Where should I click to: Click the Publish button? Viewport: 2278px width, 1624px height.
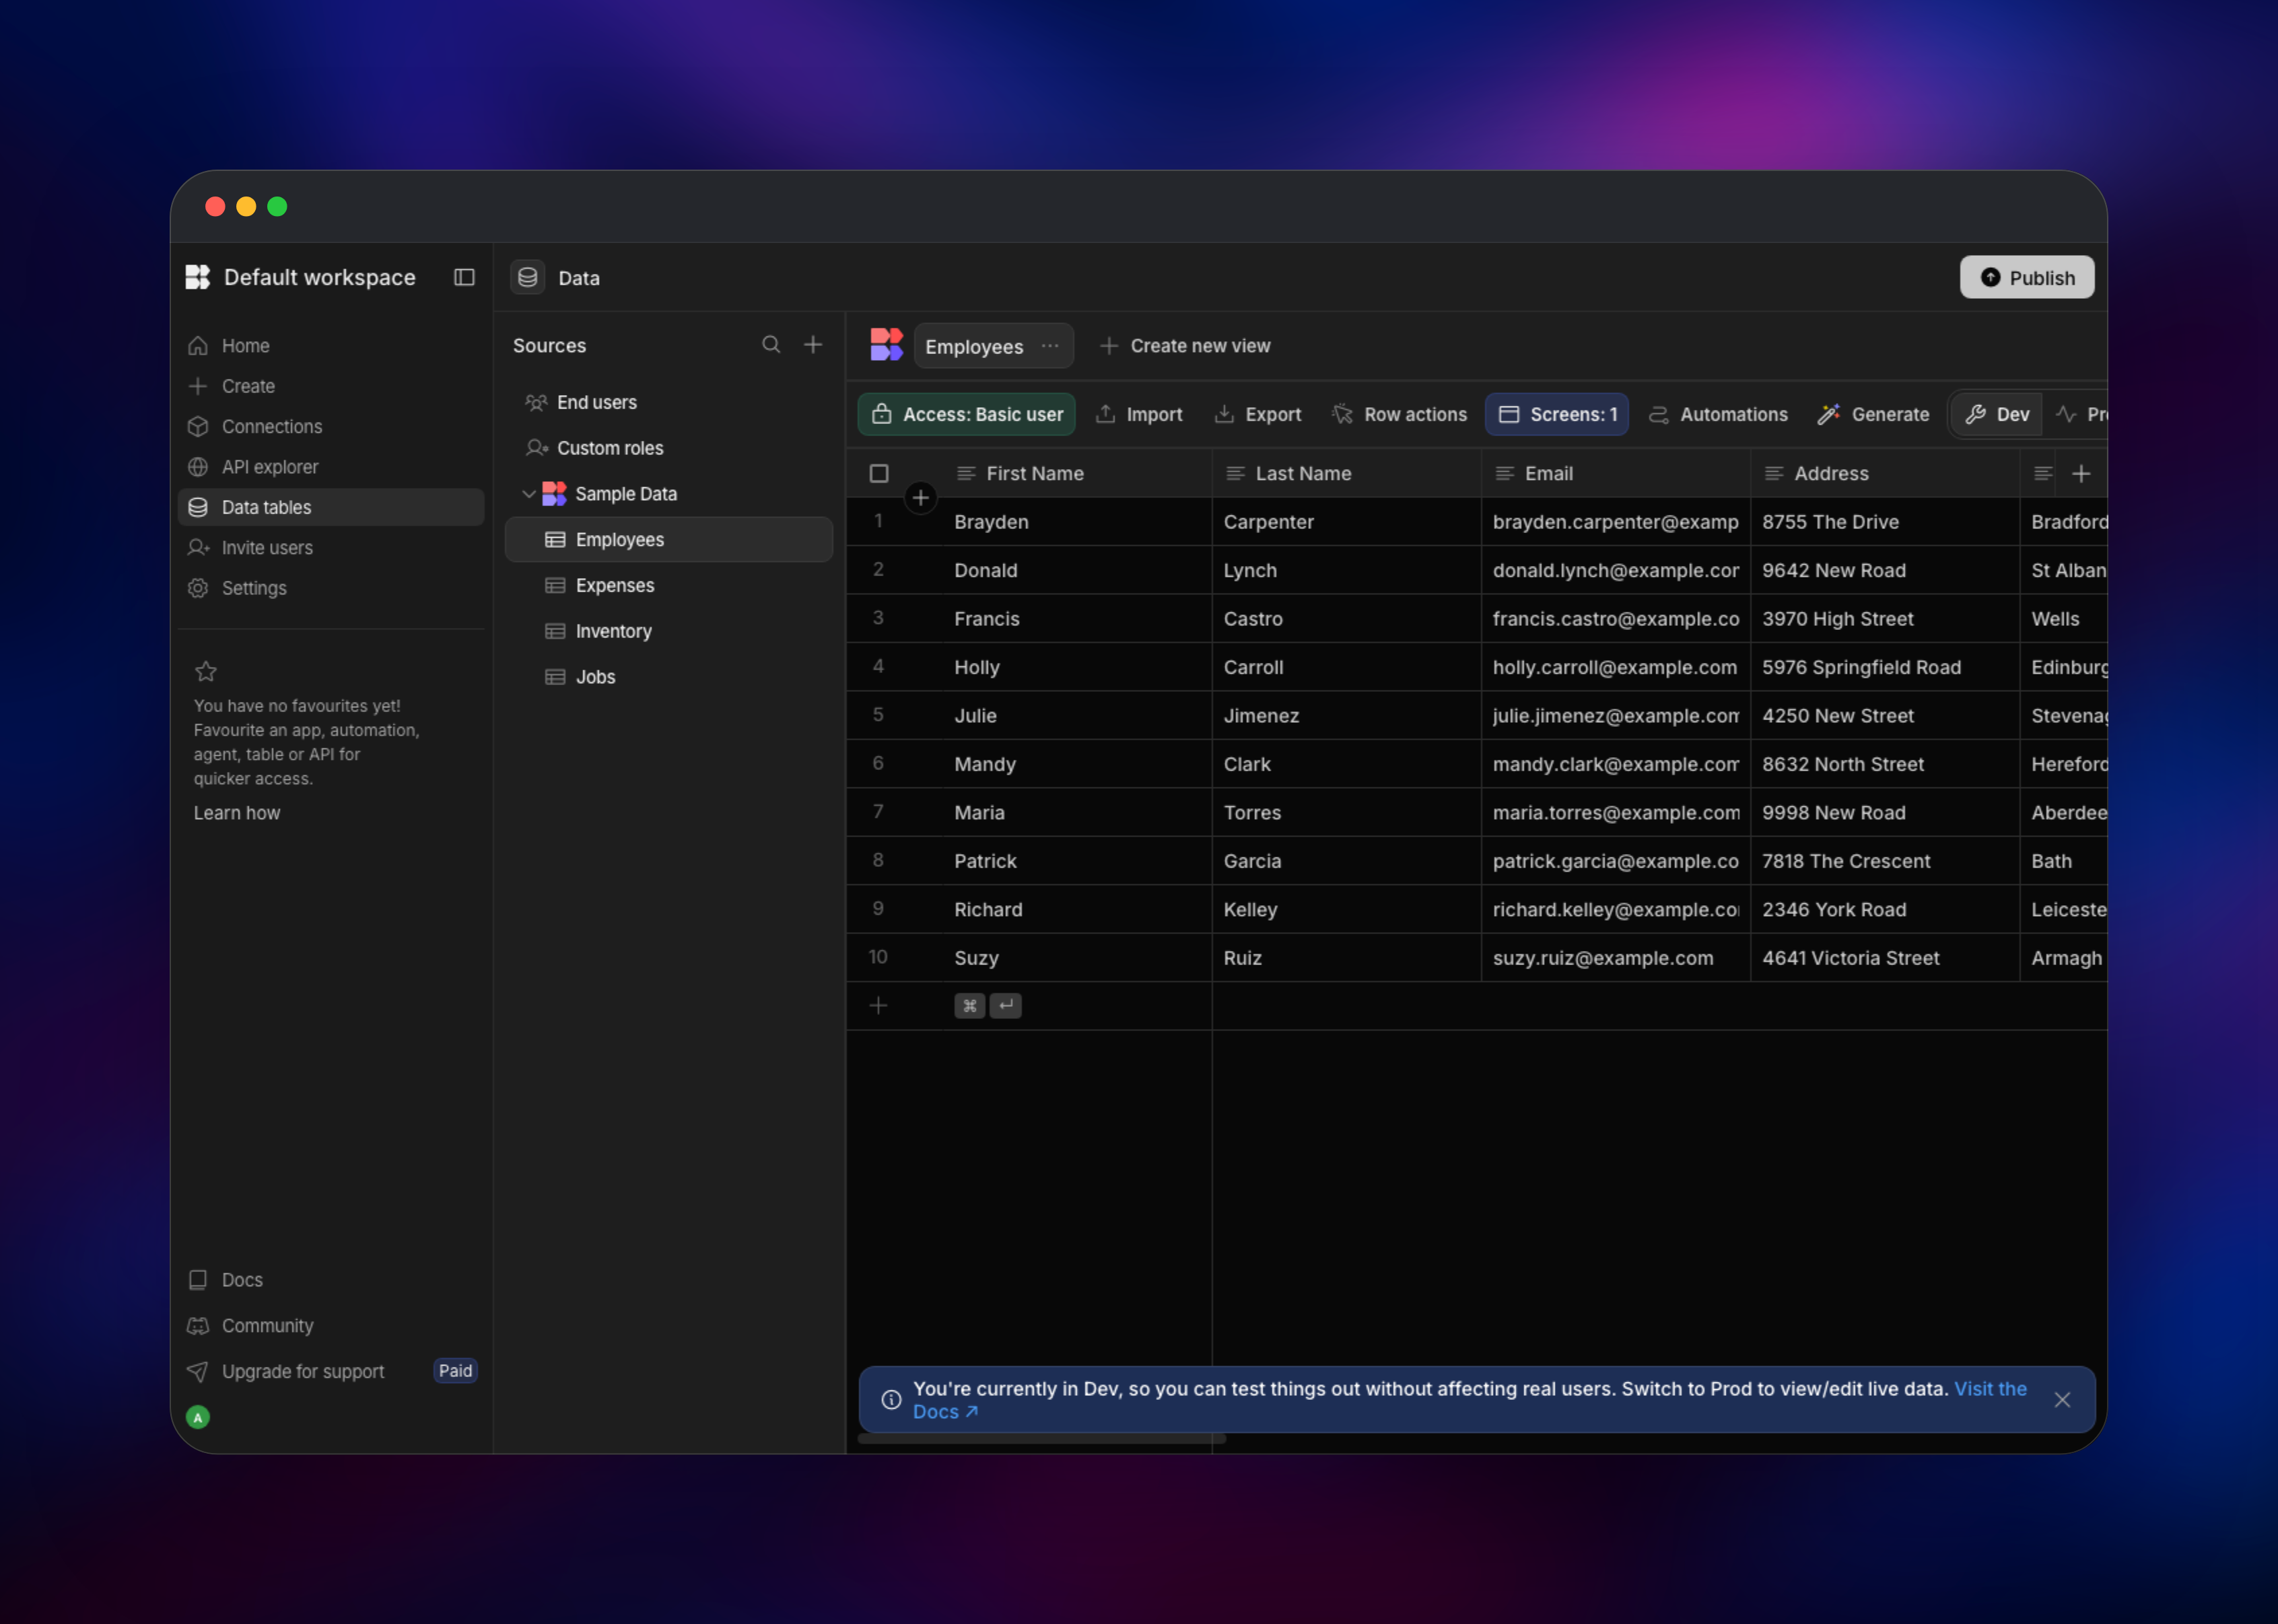[2027, 277]
